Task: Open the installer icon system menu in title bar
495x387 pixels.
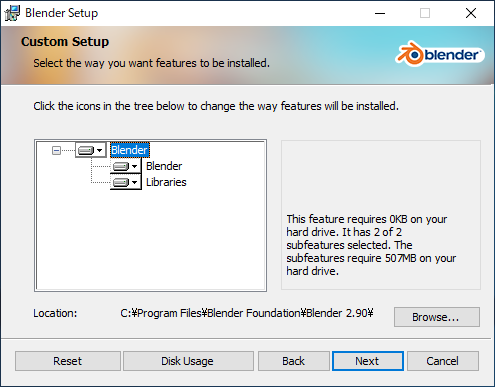Action: click(12, 13)
